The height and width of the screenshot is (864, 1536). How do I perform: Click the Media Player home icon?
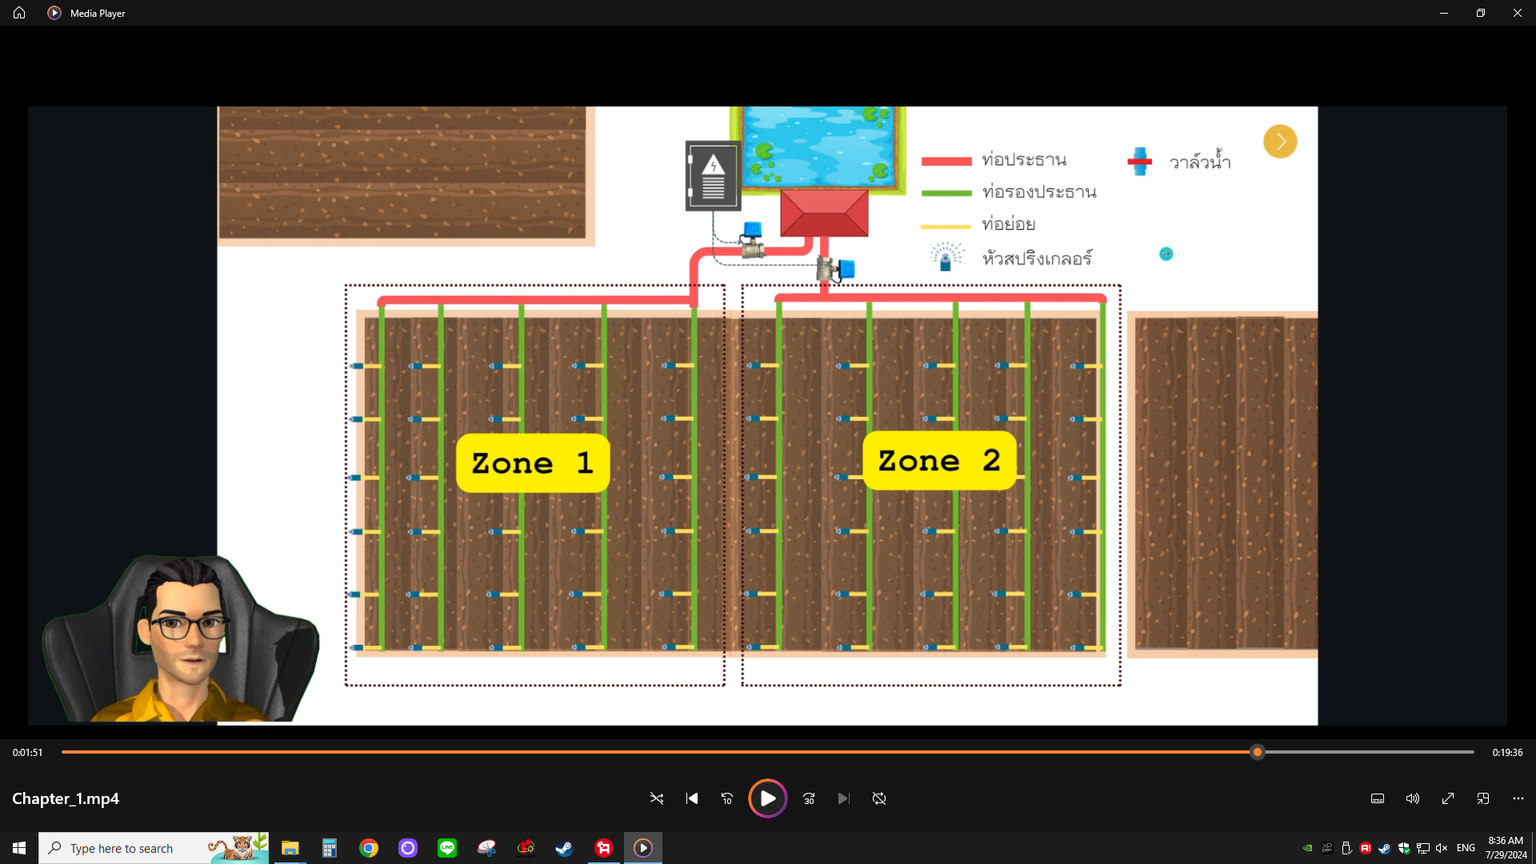pos(19,13)
